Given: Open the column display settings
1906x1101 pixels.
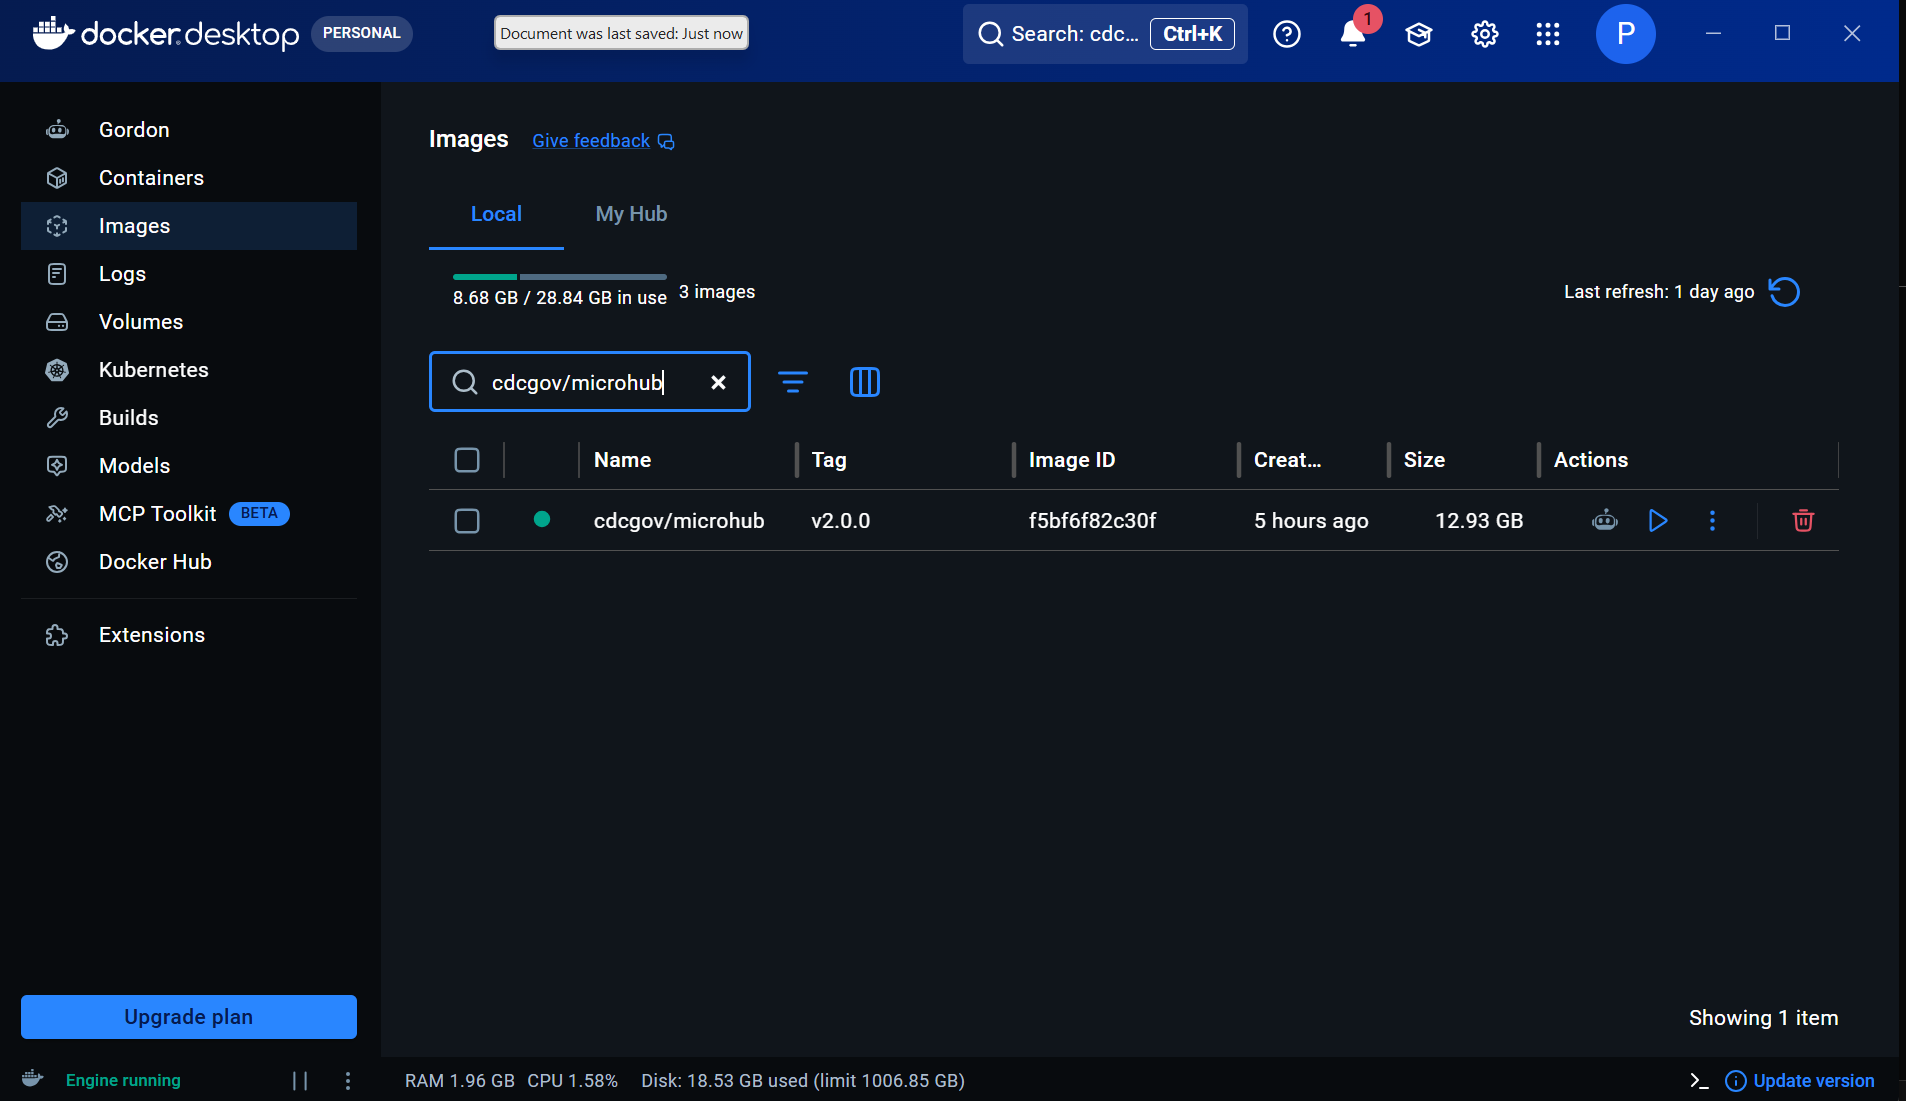Looking at the screenshot, I should coord(865,382).
